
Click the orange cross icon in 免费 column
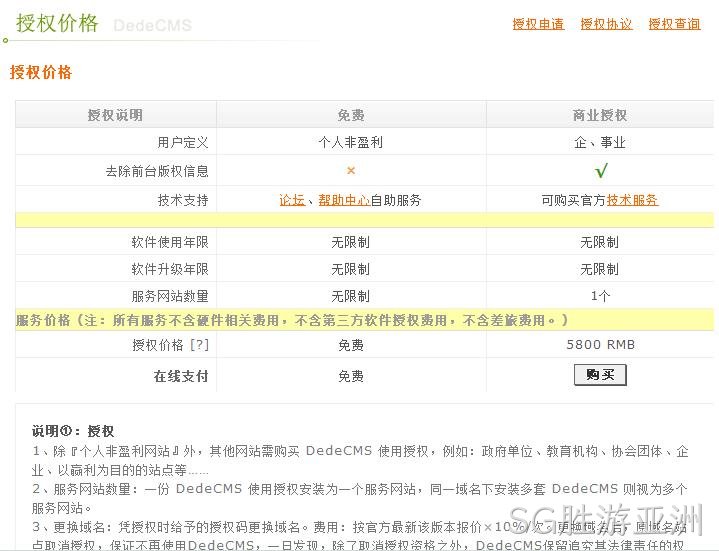tap(351, 171)
